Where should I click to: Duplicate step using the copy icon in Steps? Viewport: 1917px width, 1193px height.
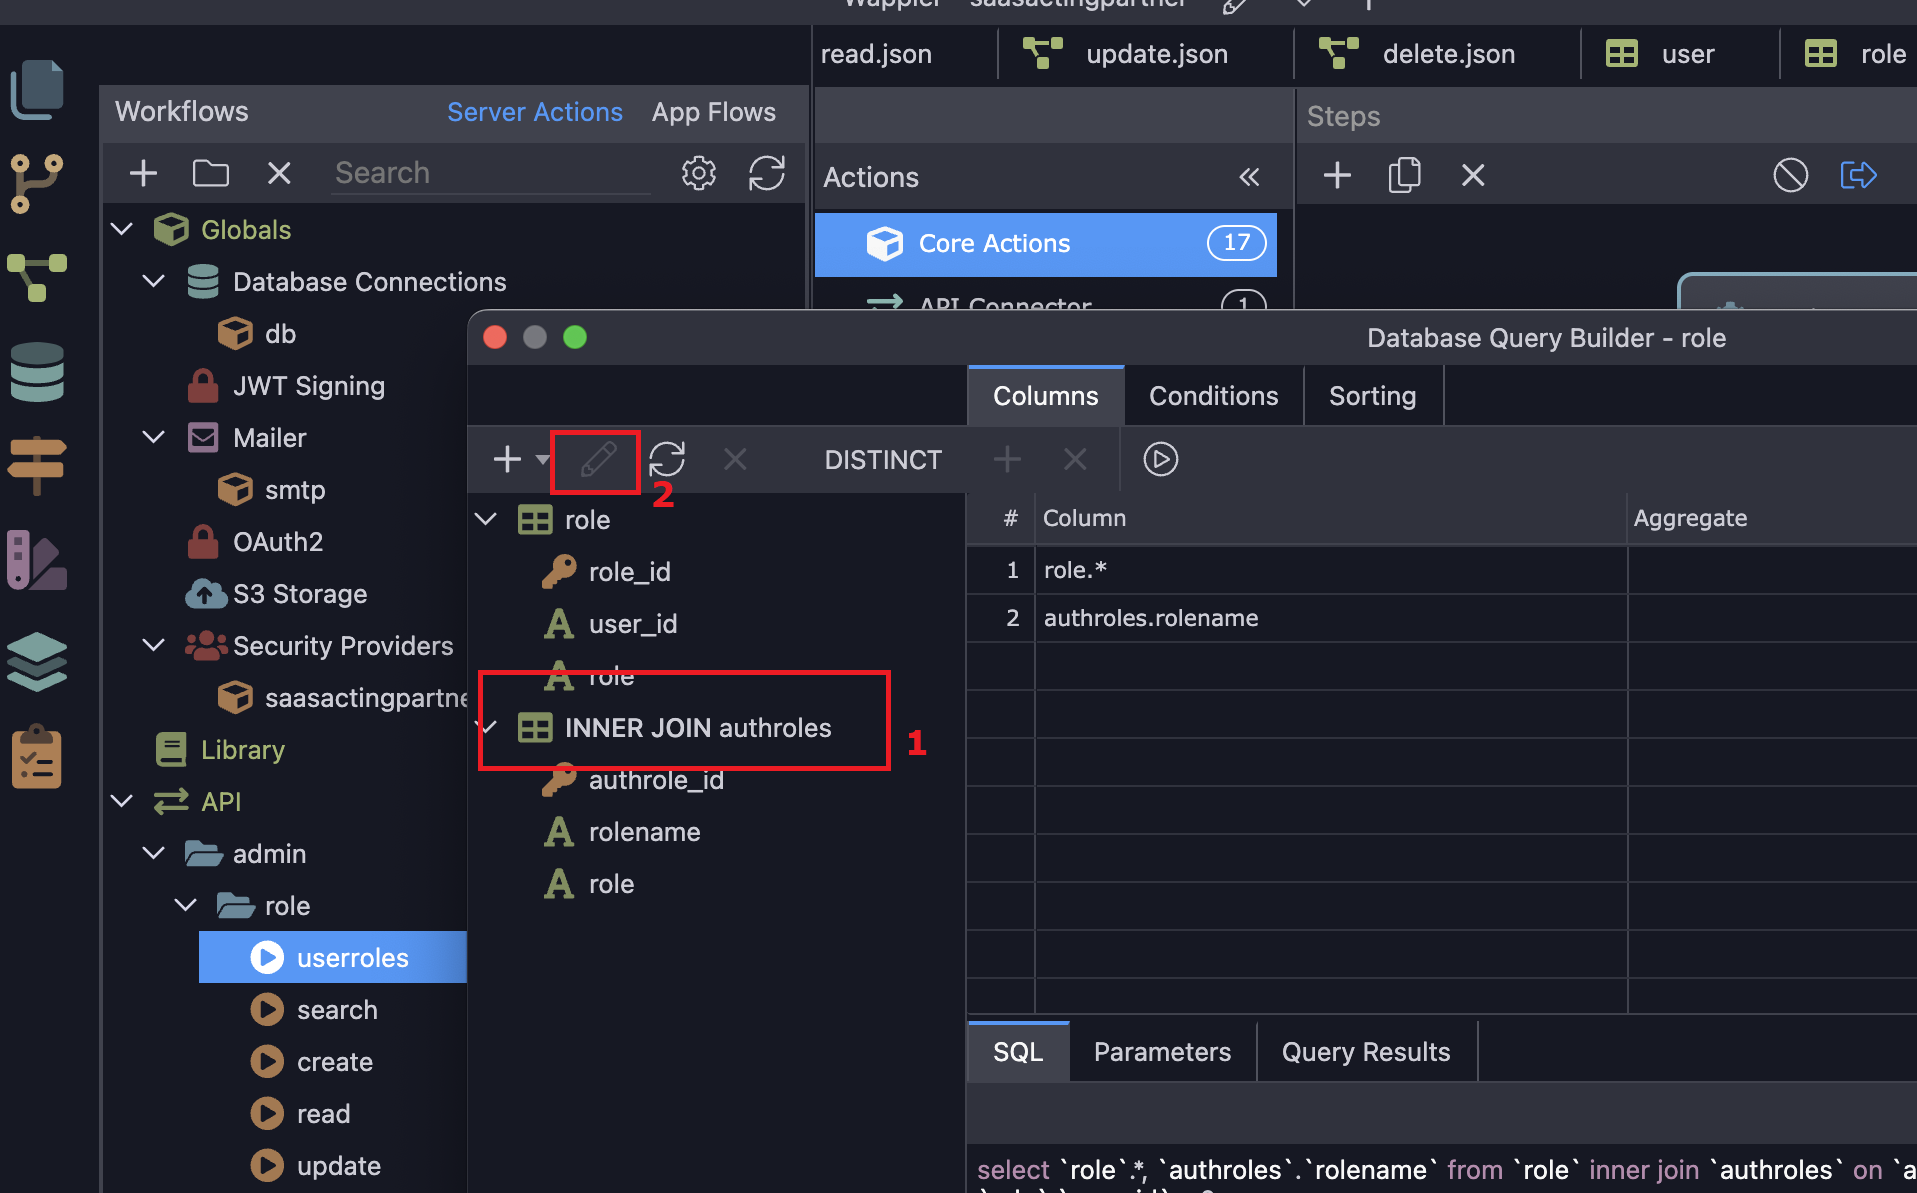coord(1405,175)
